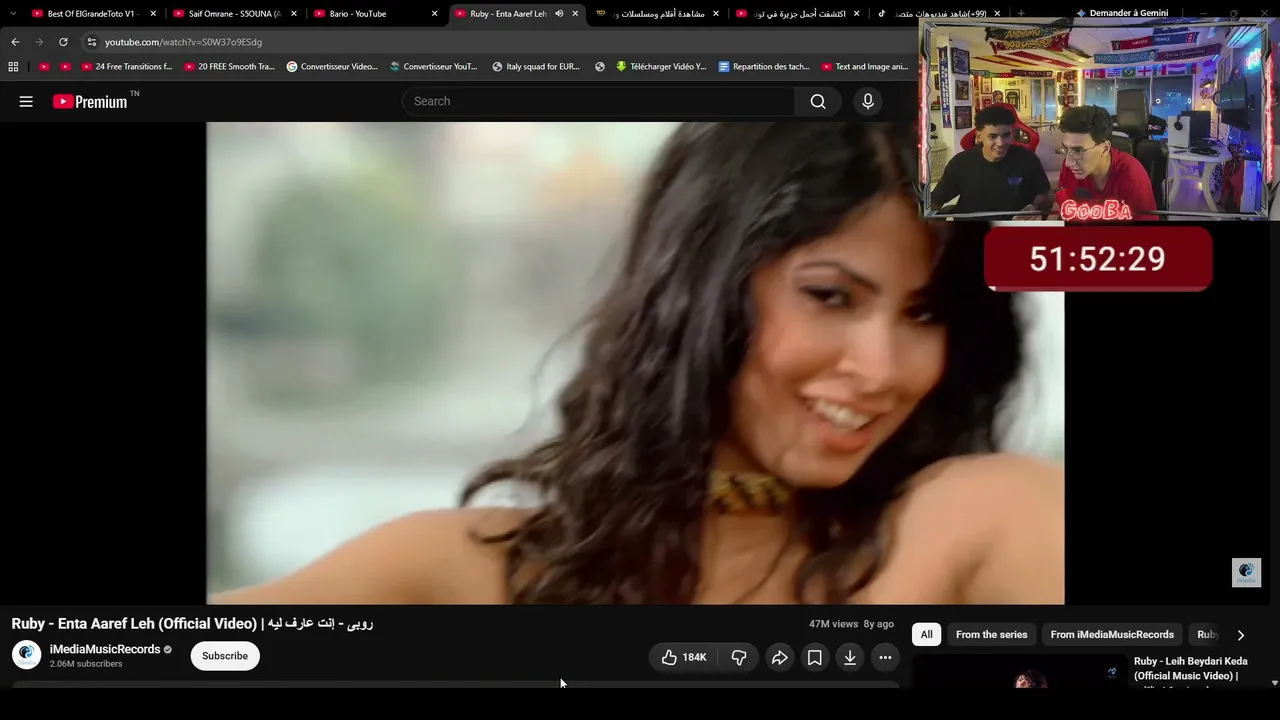The height and width of the screenshot is (720, 1280).
Task: Download the video with the arrow icon
Action: (x=850, y=657)
